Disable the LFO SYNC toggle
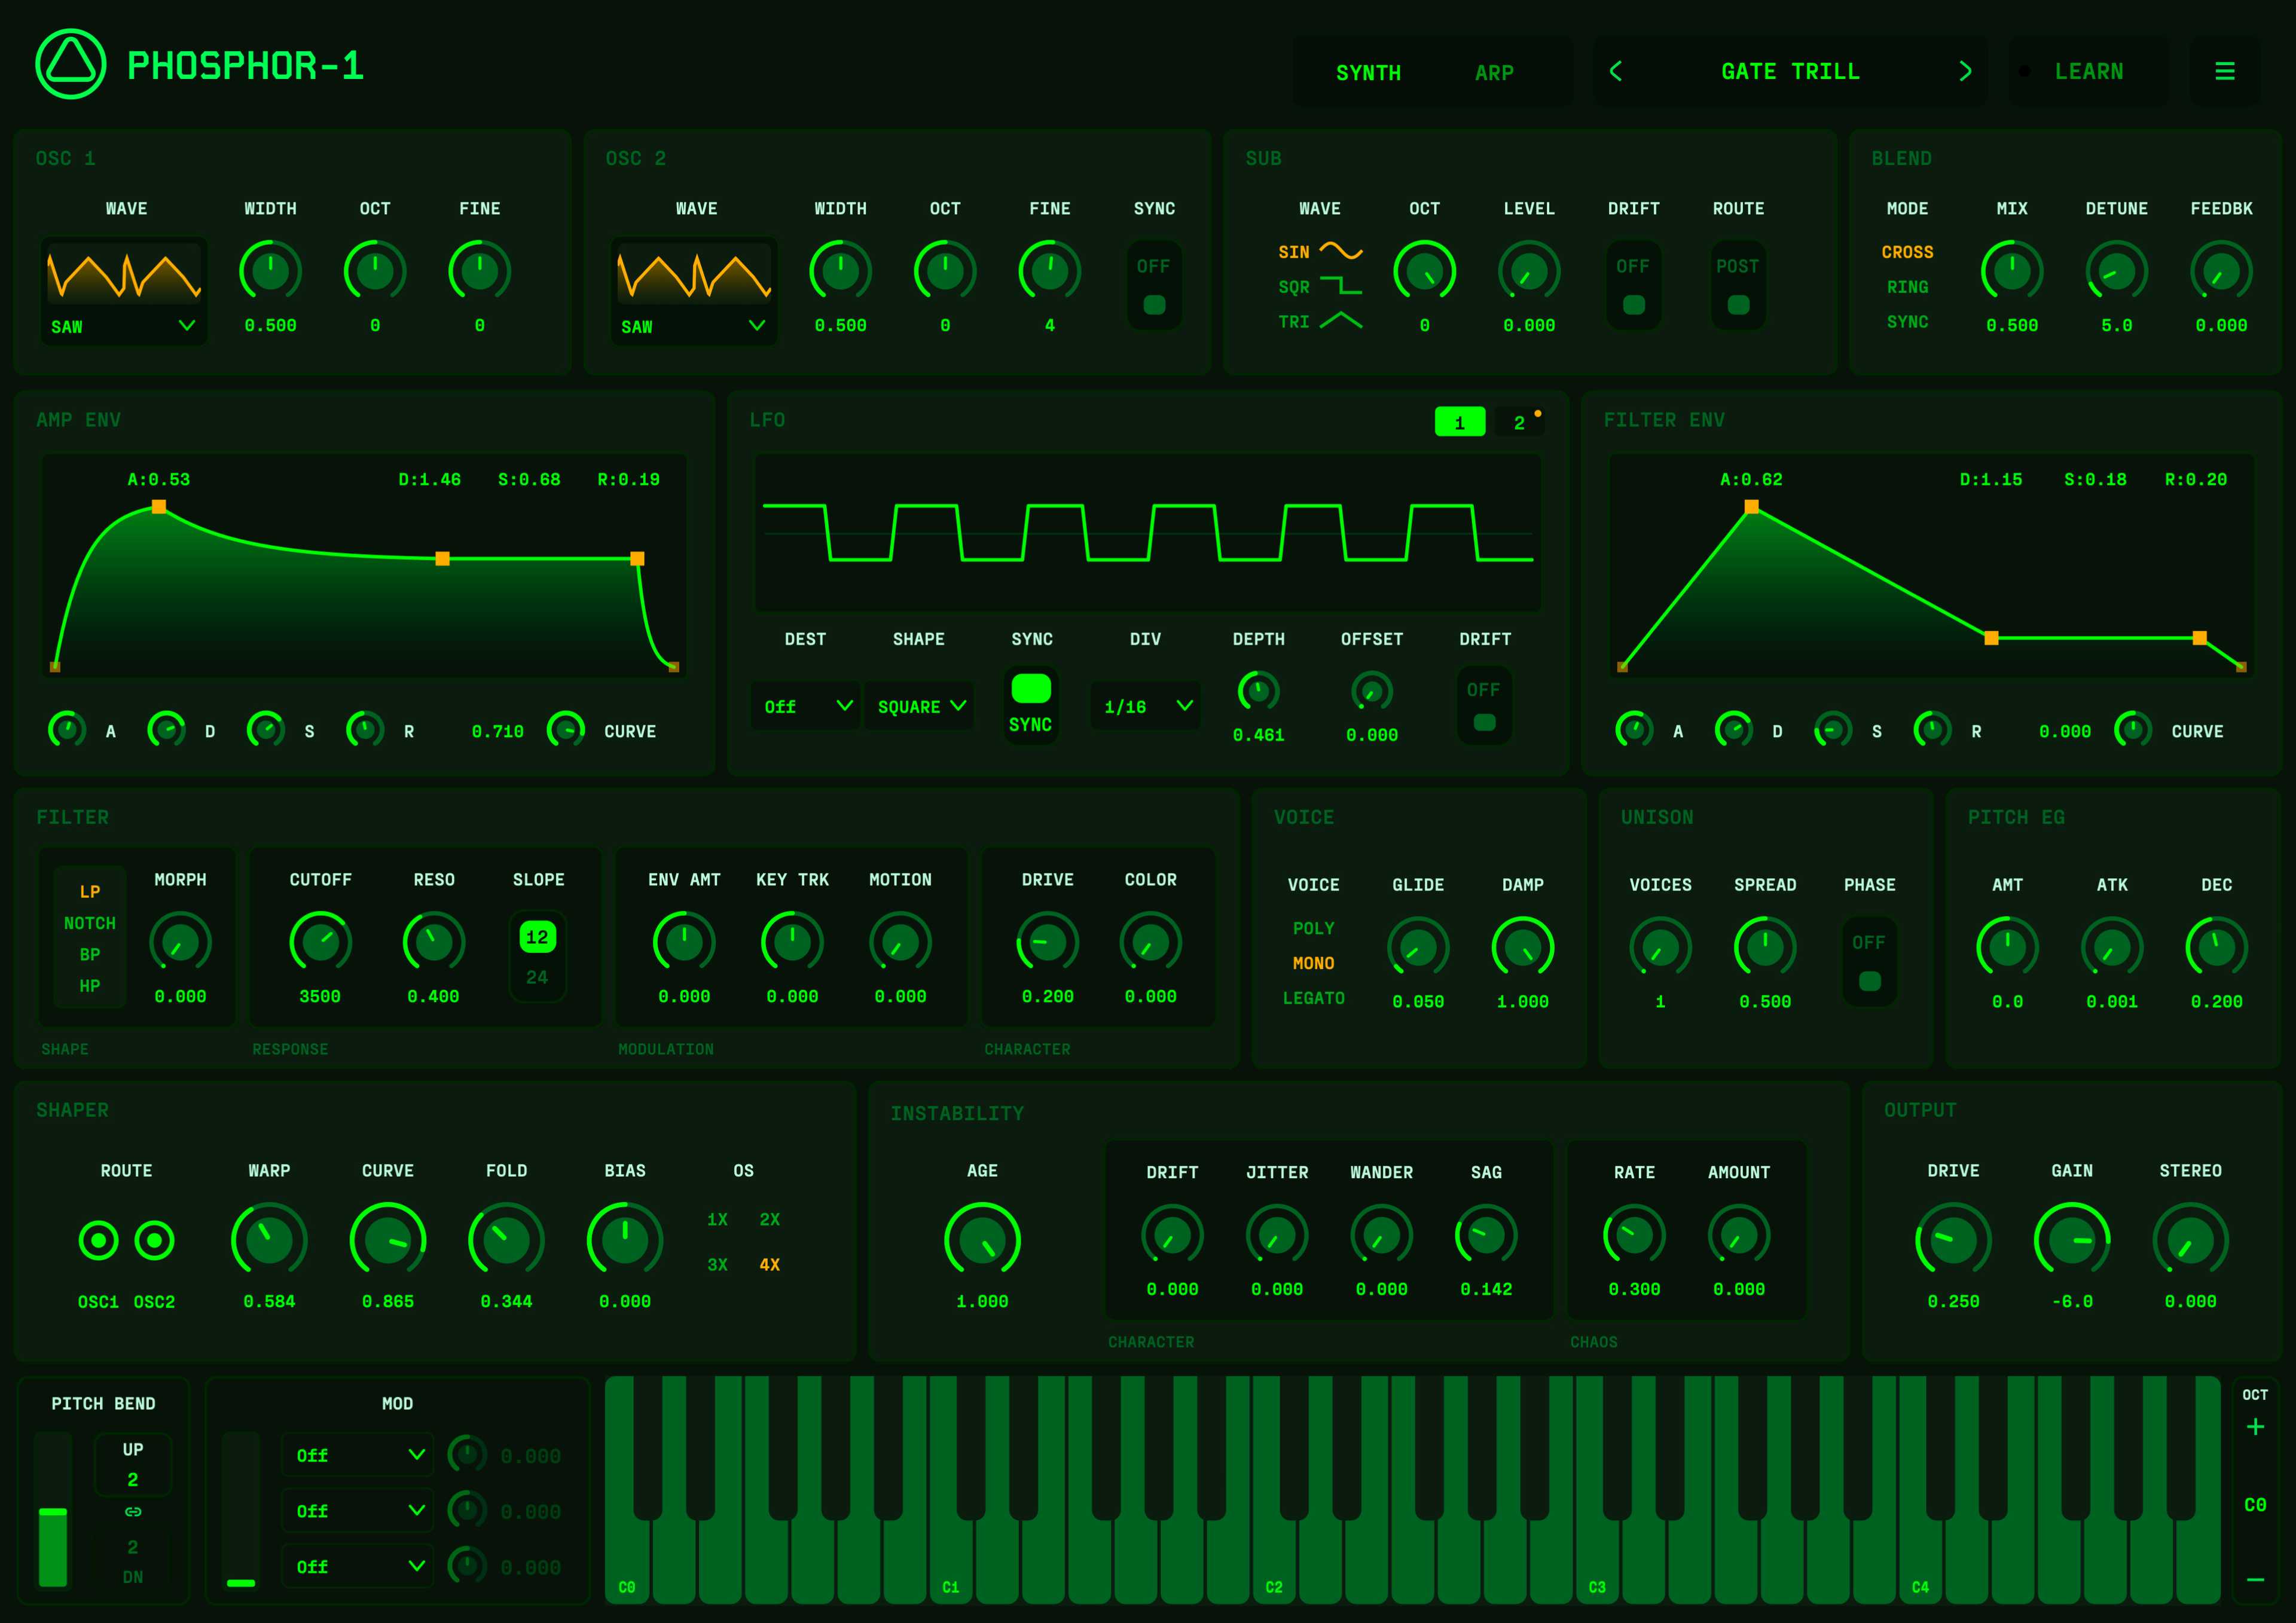Image resolution: width=2296 pixels, height=1623 pixels. pos(1031,704)
